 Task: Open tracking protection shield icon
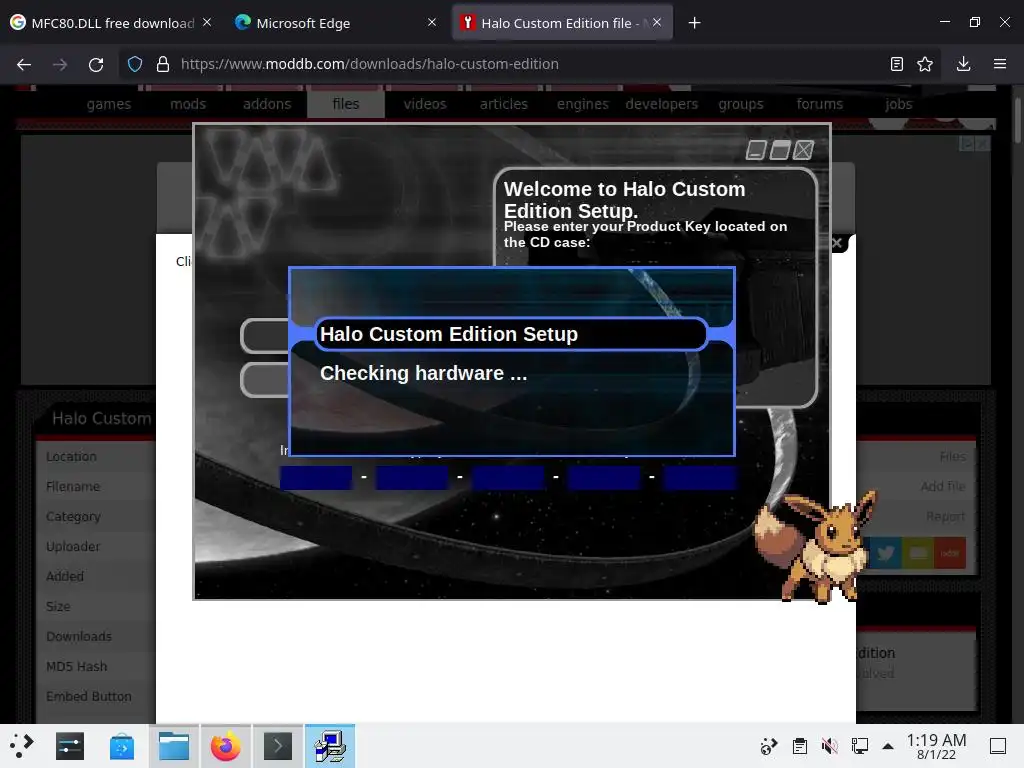(135, 64)
